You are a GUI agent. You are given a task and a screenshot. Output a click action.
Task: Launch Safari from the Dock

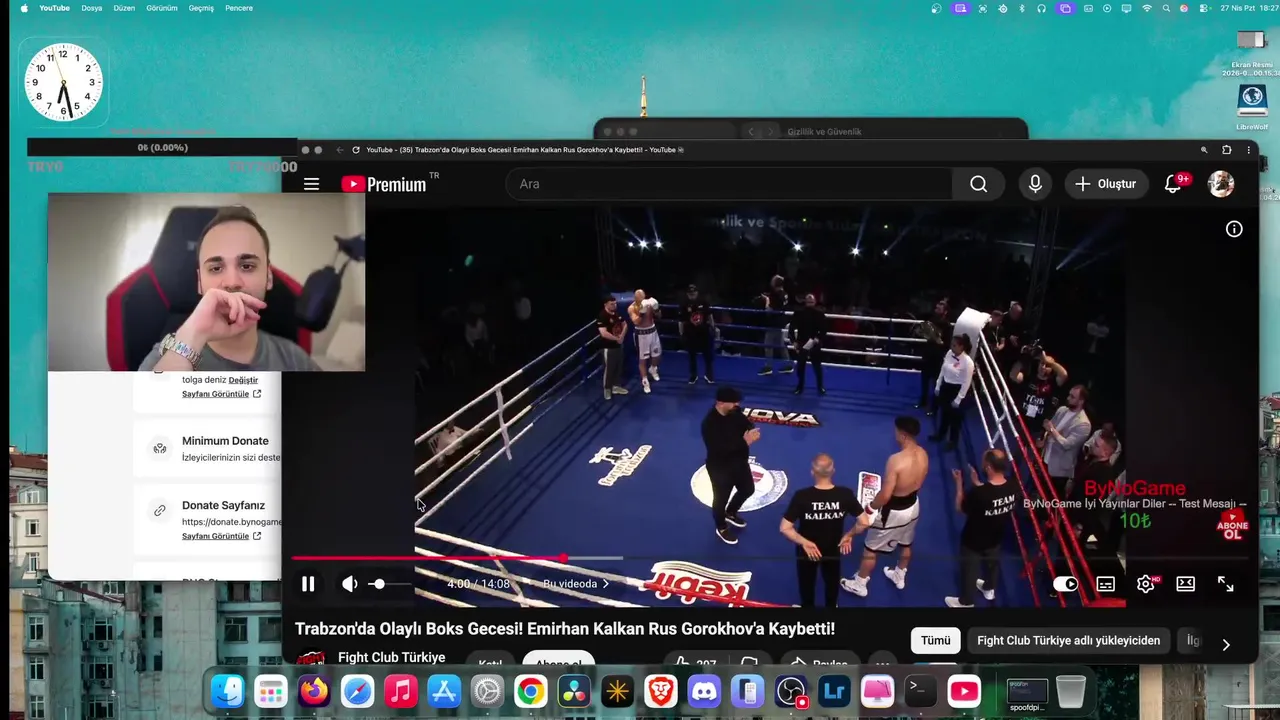[x=357, y=691]
